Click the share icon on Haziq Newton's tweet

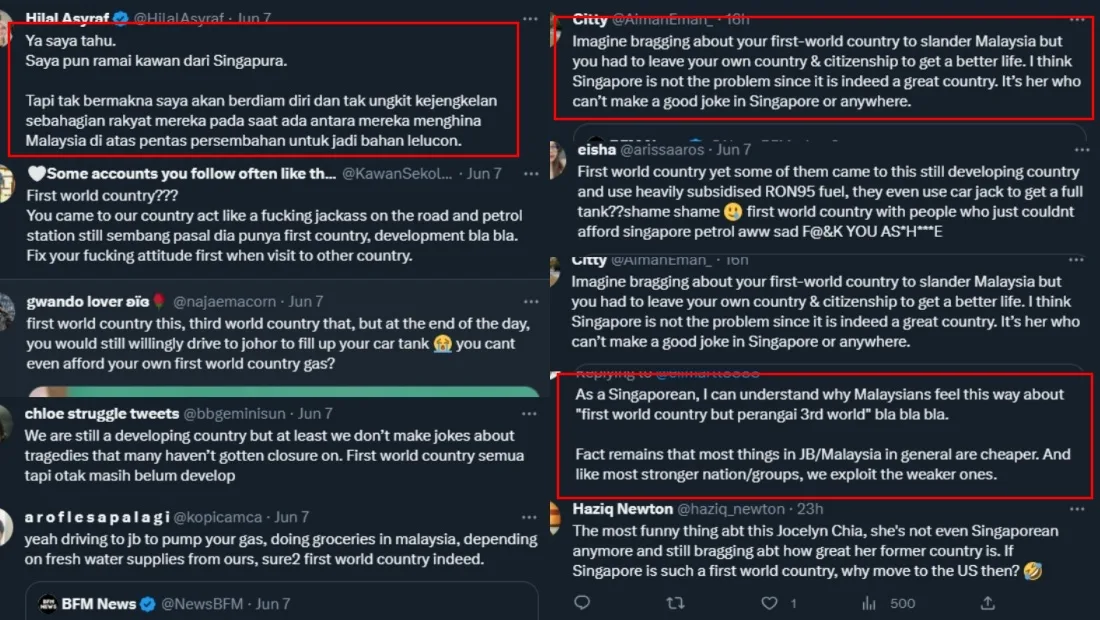coord(987,603)
